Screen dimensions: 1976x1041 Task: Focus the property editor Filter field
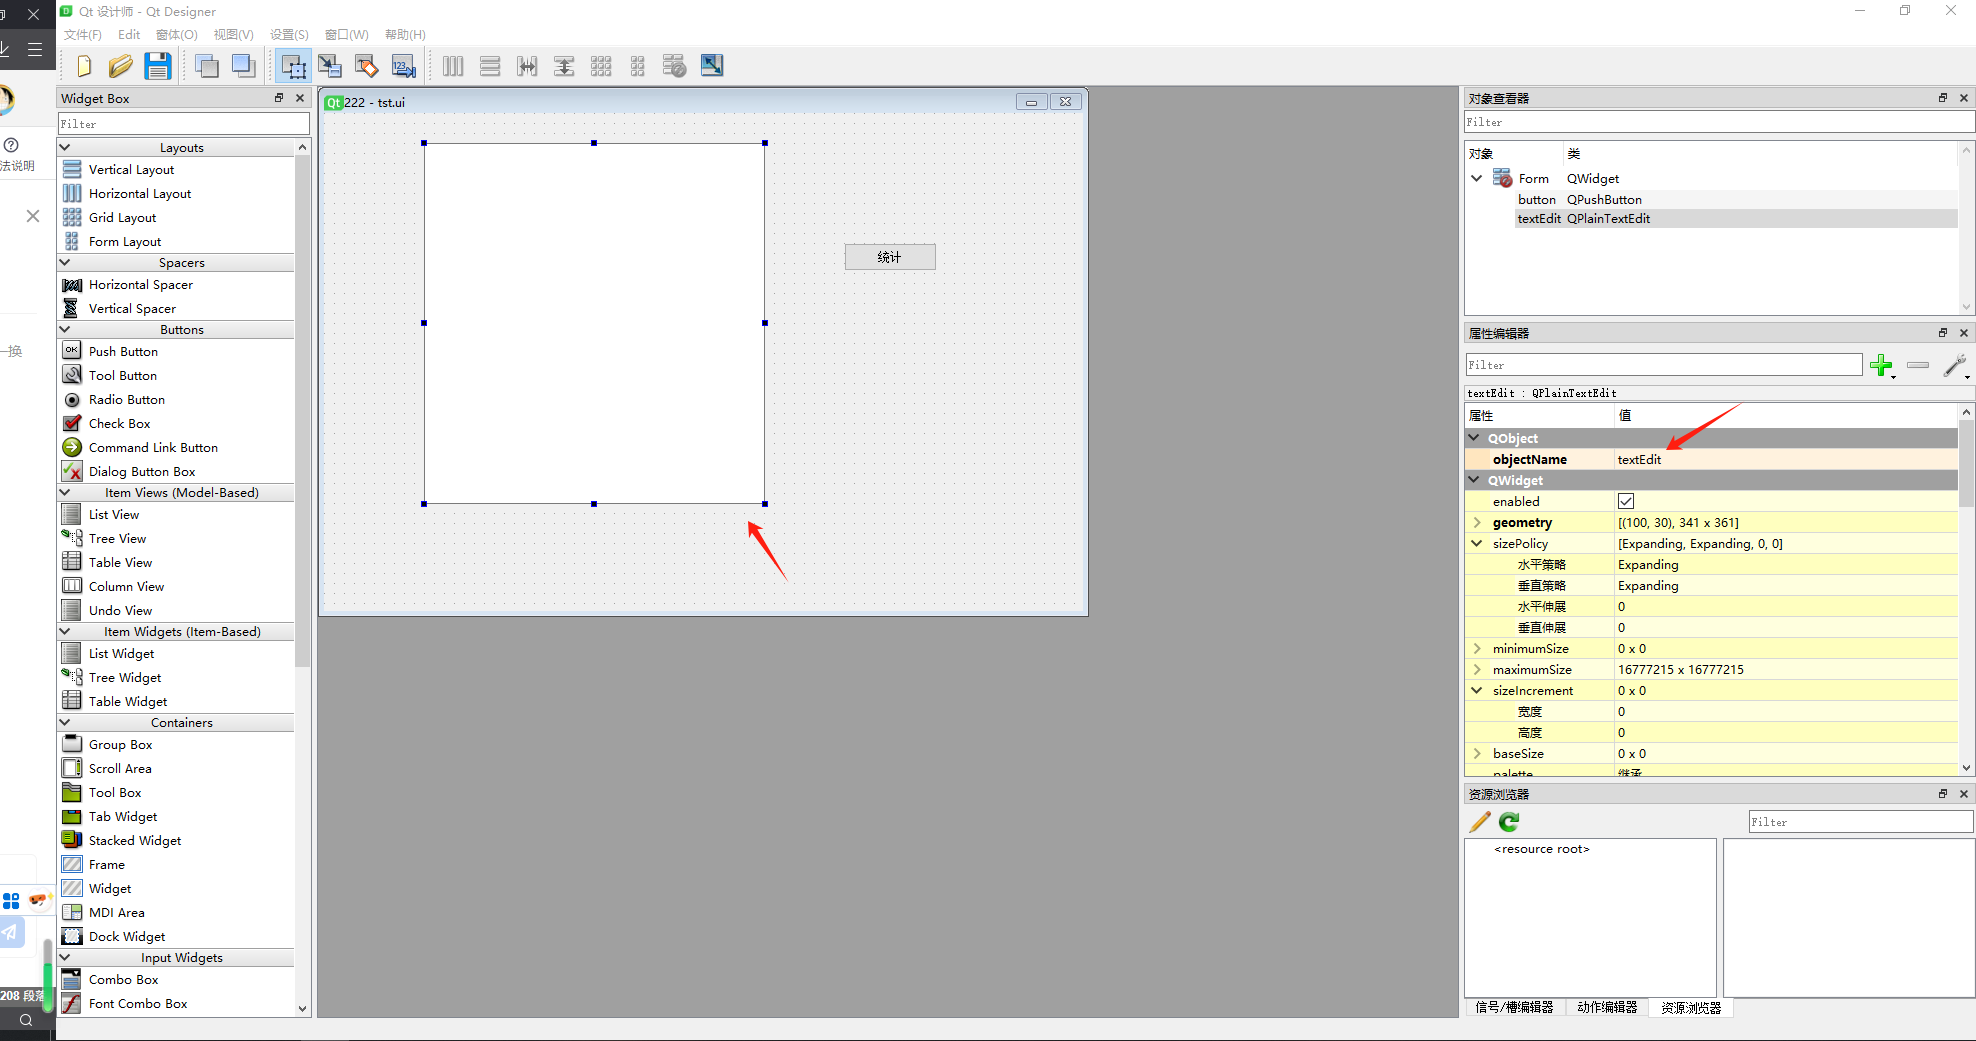tap(1664, 365)
